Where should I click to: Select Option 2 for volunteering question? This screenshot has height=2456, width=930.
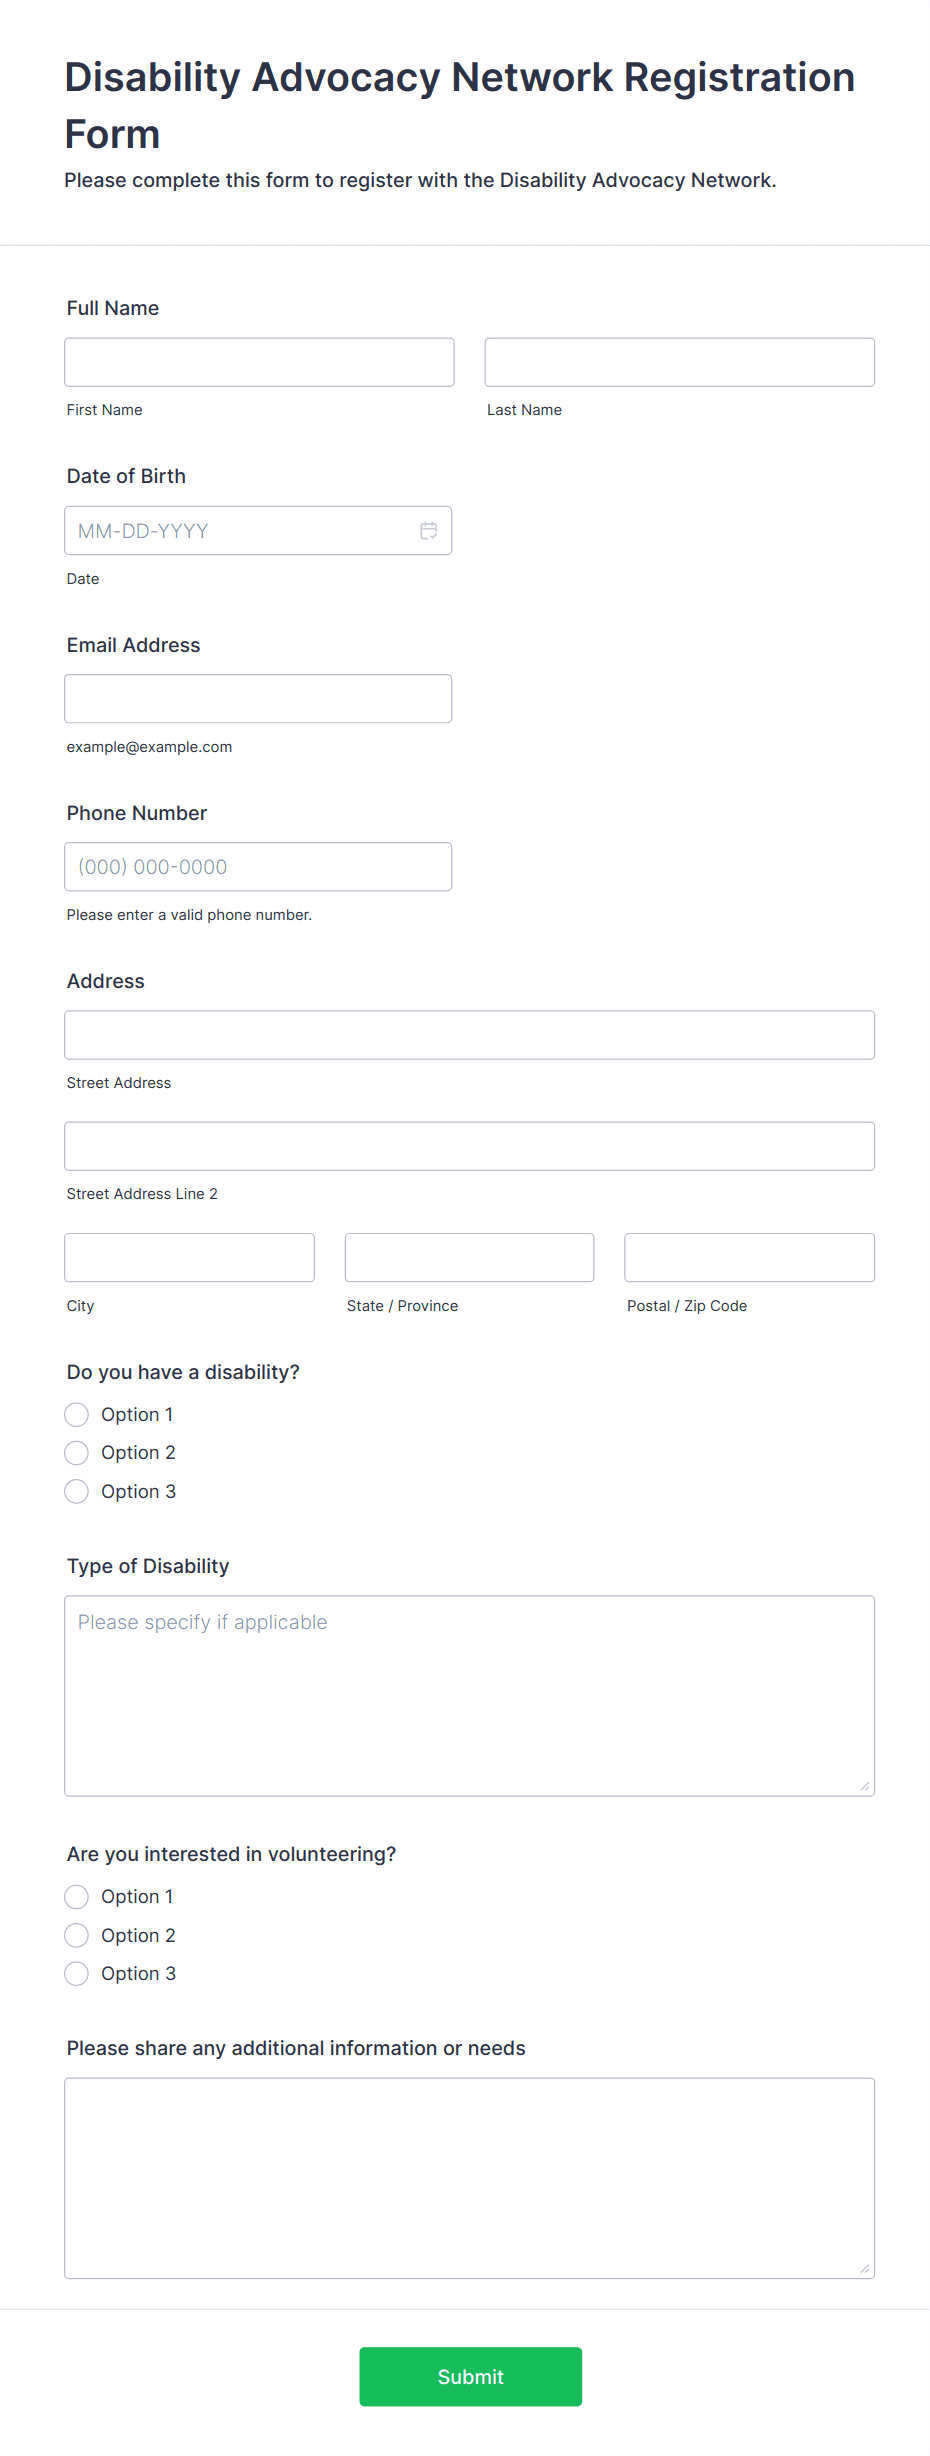[x=76, y=1934]
